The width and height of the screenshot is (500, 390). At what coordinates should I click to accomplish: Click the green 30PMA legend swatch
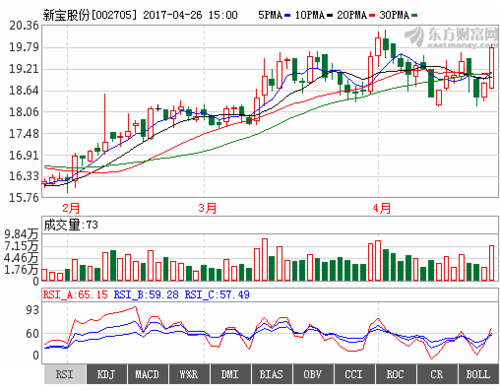tap(414, 15)
